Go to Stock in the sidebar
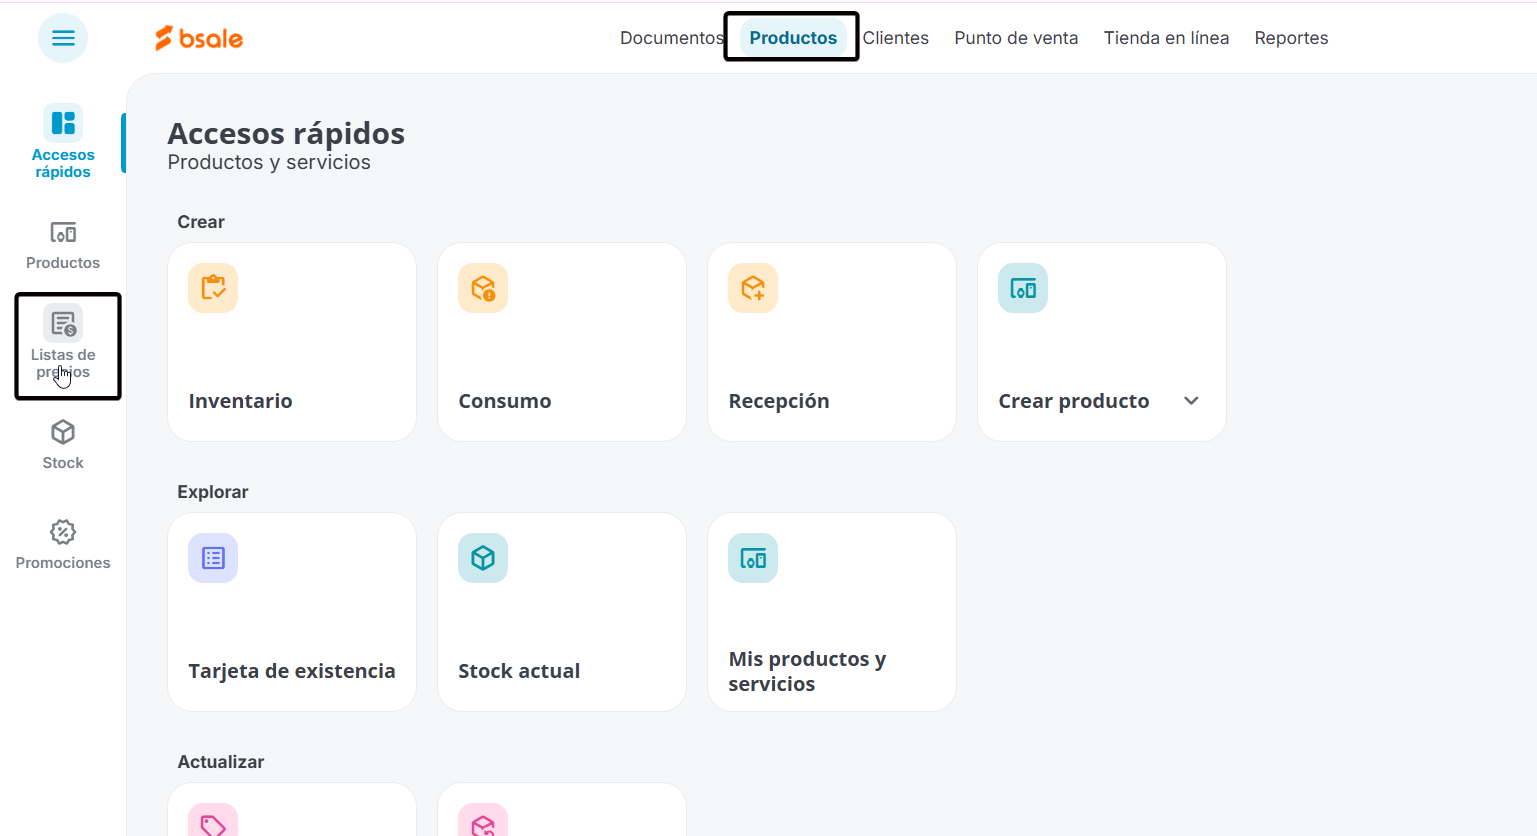This screenshot has height=836, width=1537. coord(63,445)
